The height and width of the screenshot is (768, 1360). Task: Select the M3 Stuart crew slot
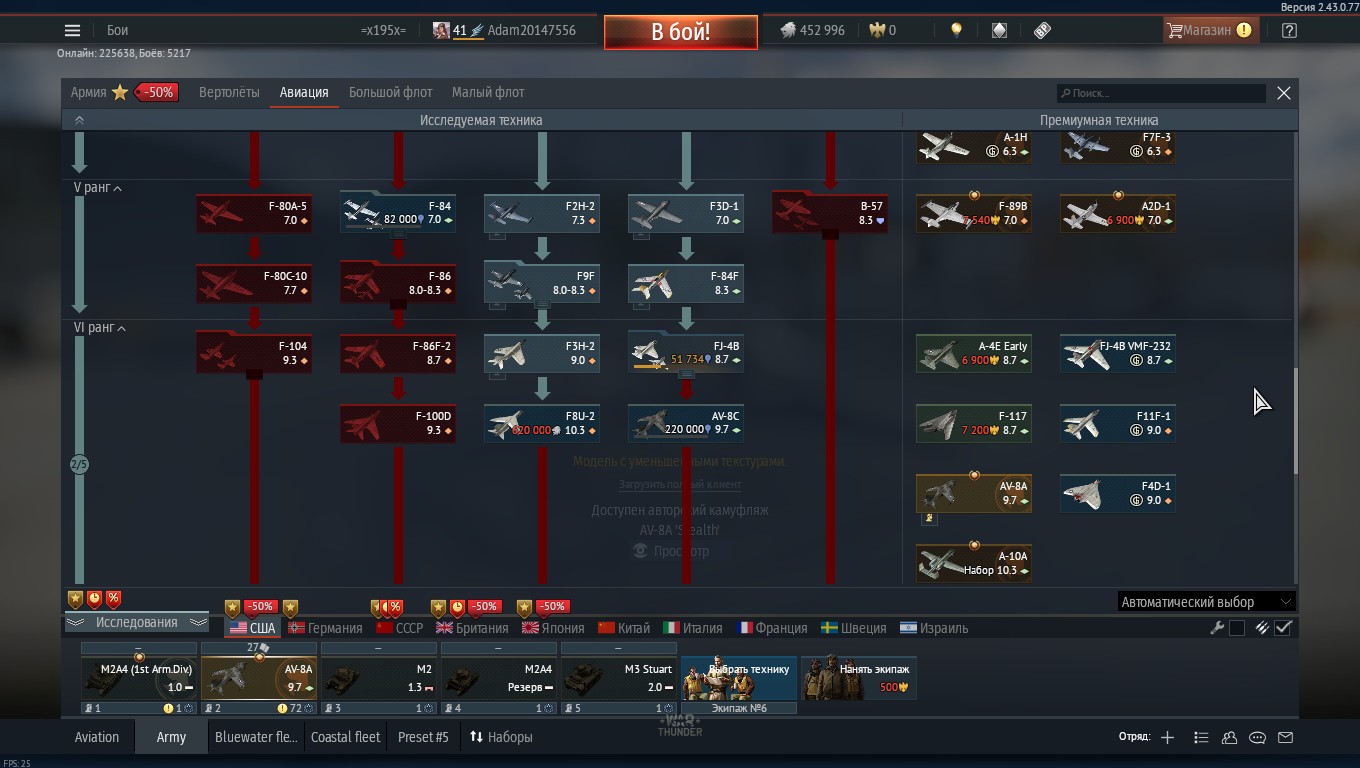click(618, 678)
